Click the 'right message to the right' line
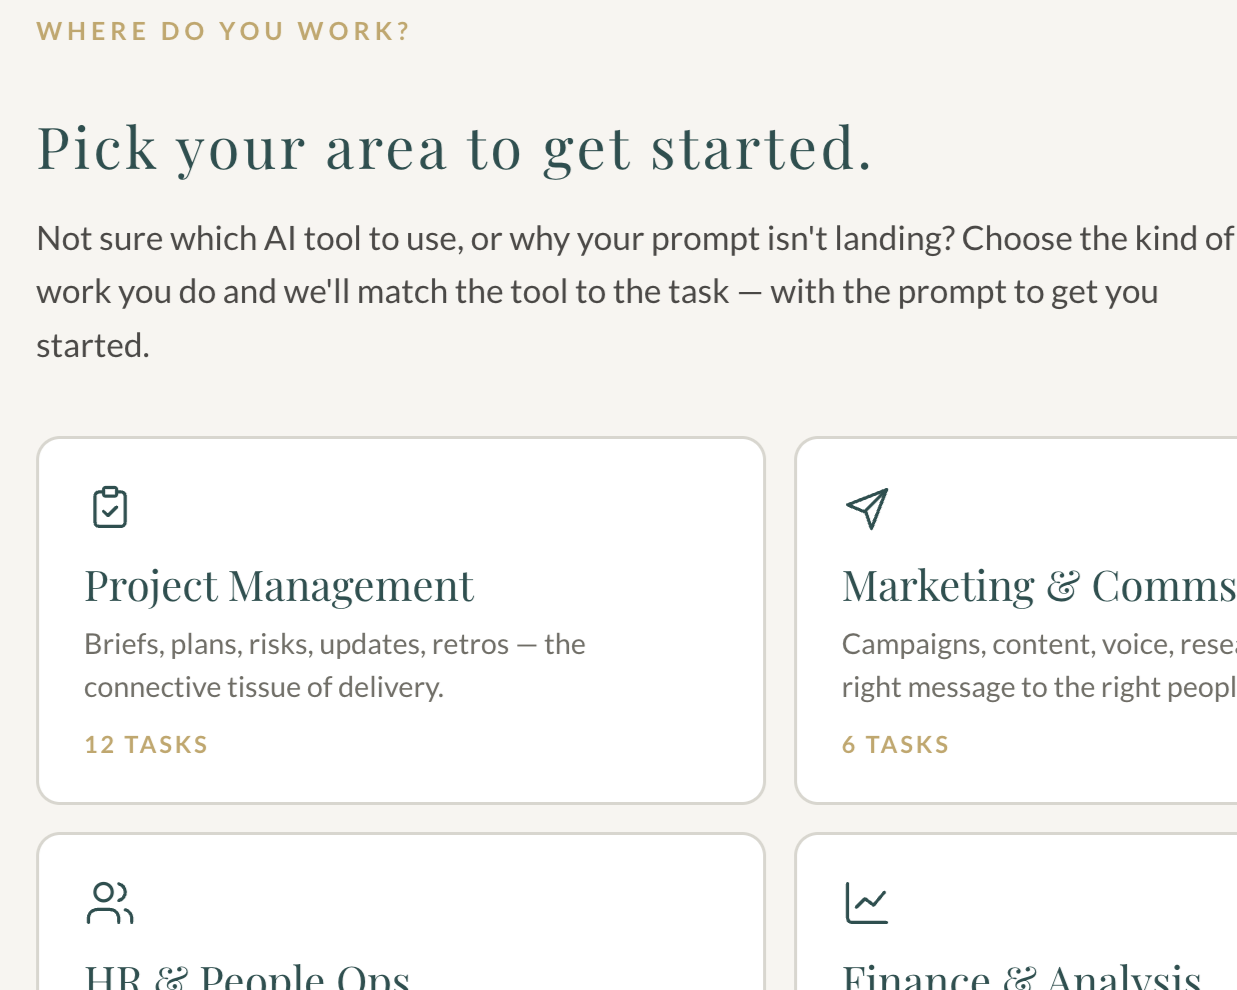The height and width of the screenshot is (990, 1237). point(1039,688)
